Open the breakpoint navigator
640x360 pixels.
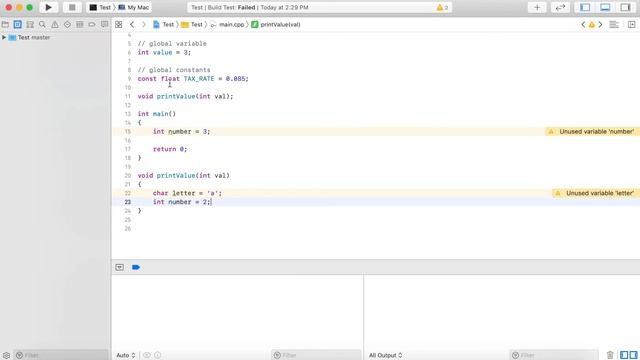pos(92,24)
